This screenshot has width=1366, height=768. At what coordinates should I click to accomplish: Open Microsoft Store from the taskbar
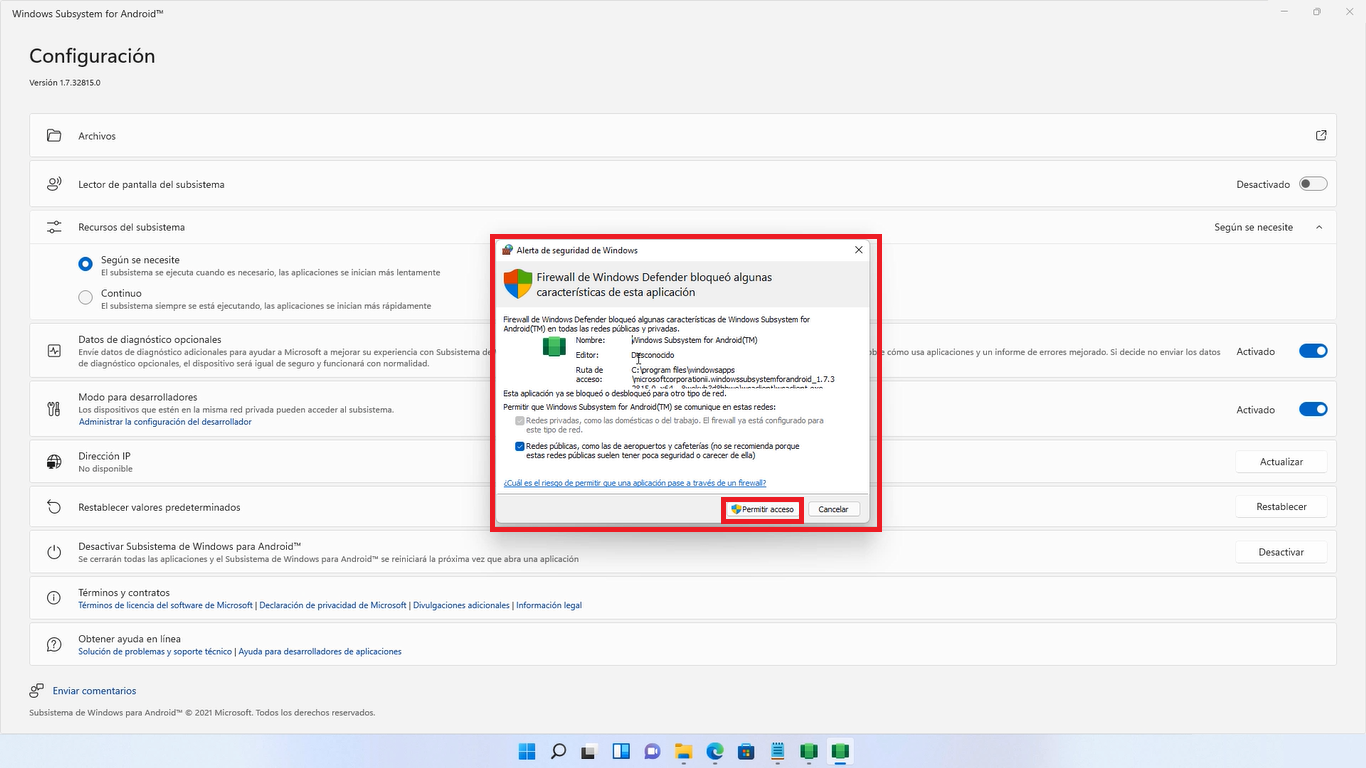pos(746,751)
